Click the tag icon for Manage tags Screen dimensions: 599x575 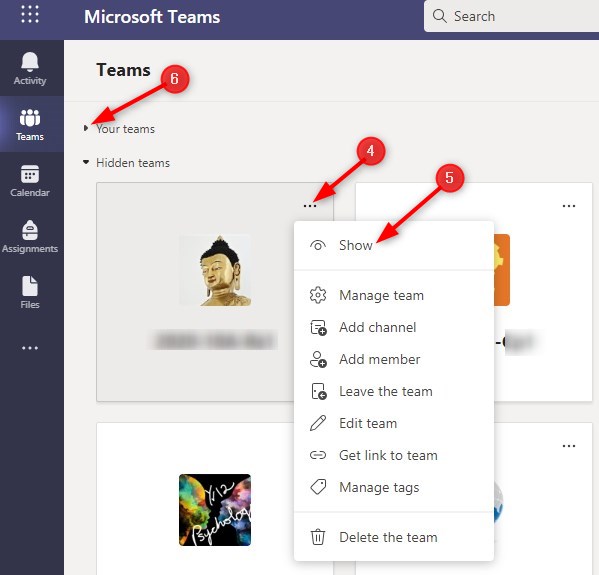[318, 487]
